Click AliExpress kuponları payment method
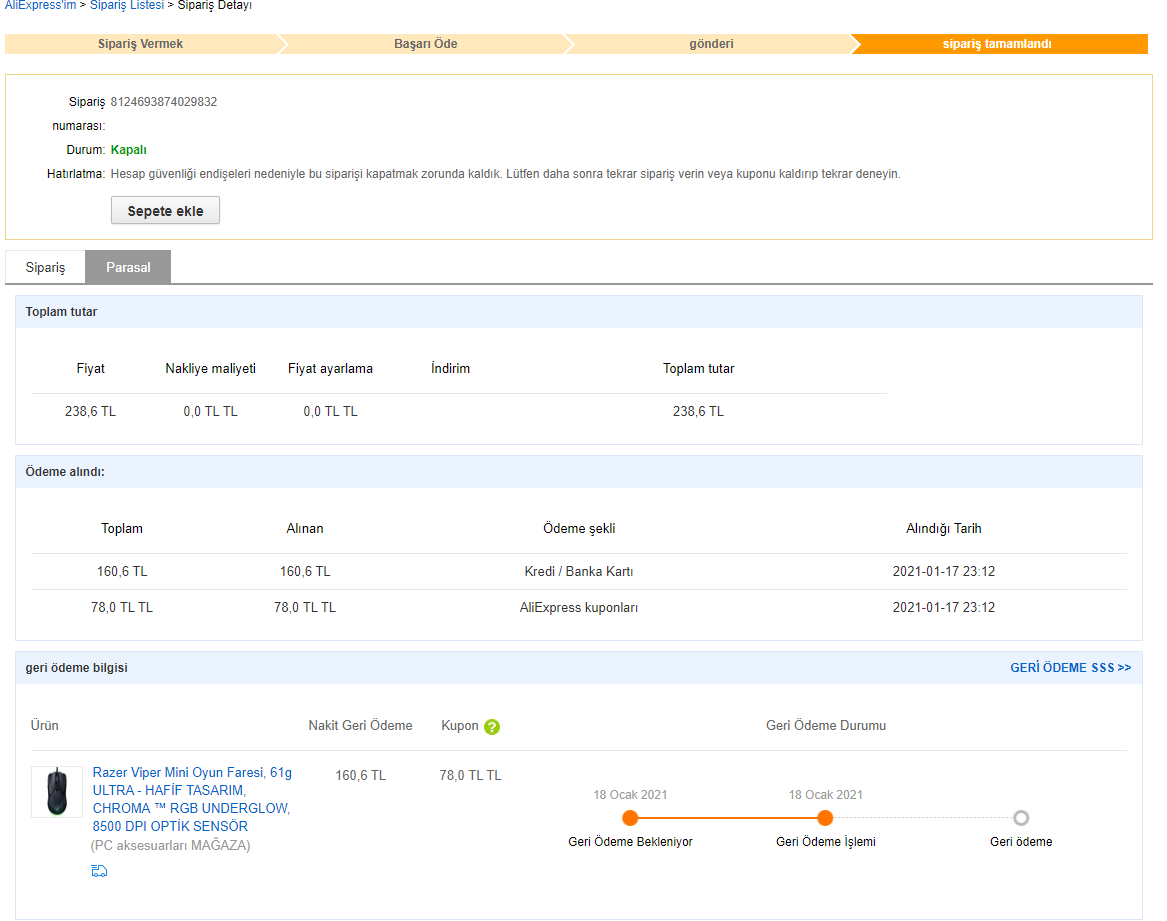The image size is (1167, 921). tap(579, 608)
